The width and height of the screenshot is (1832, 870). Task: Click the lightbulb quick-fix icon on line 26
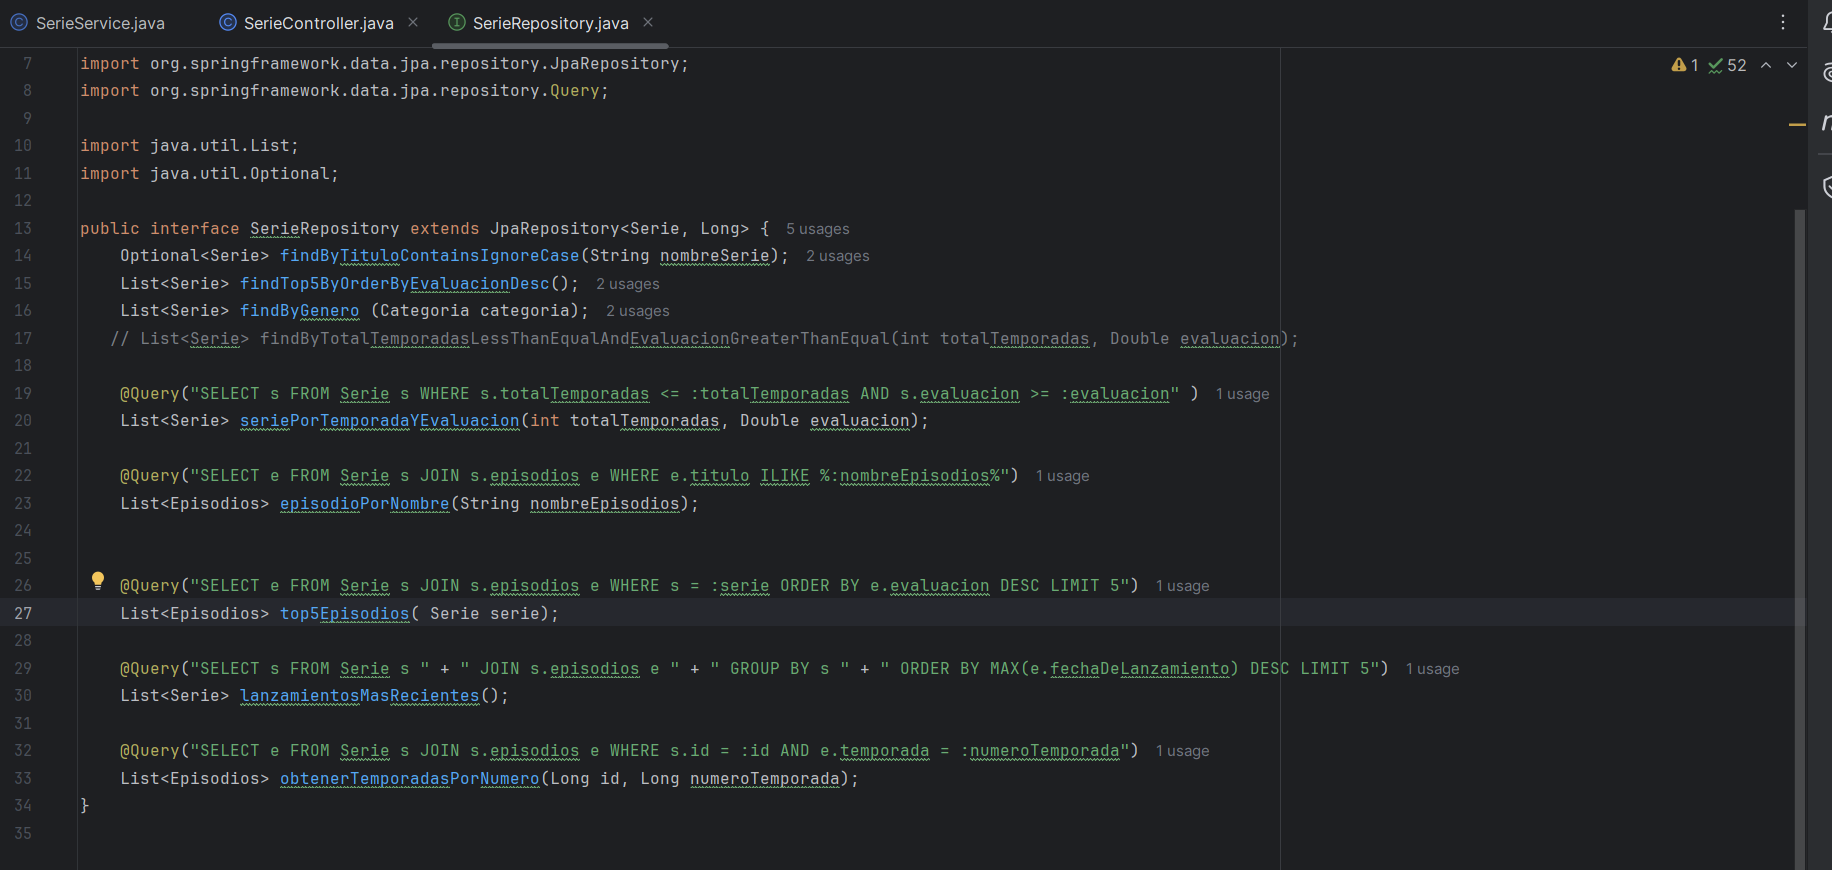pos(98,581)
